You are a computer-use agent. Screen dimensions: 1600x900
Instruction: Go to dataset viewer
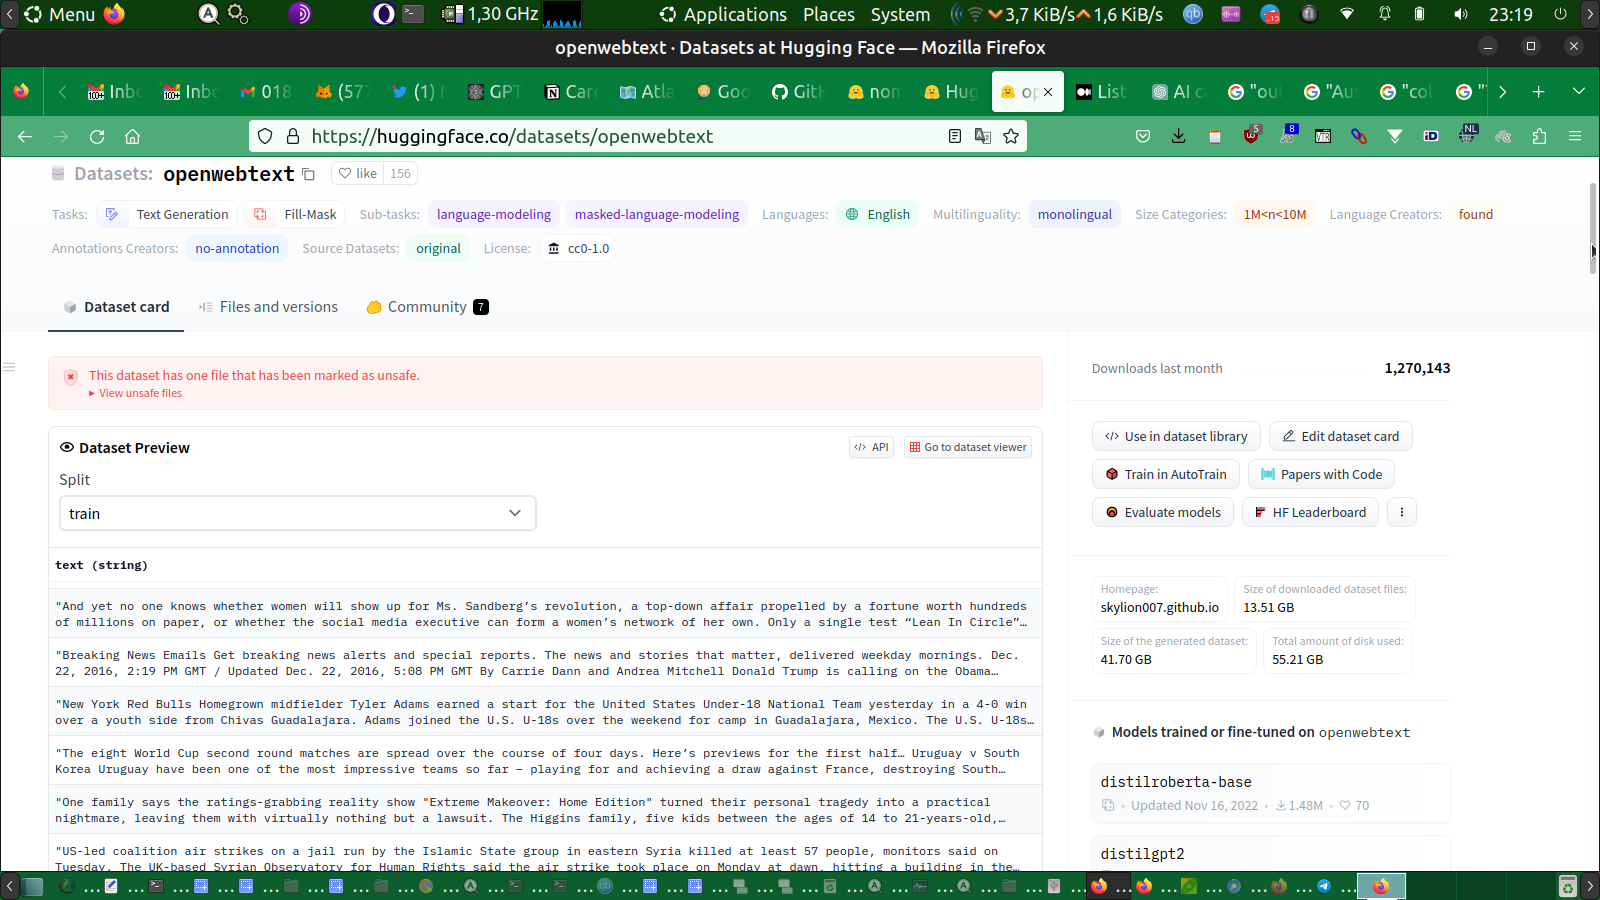[968, 447]
